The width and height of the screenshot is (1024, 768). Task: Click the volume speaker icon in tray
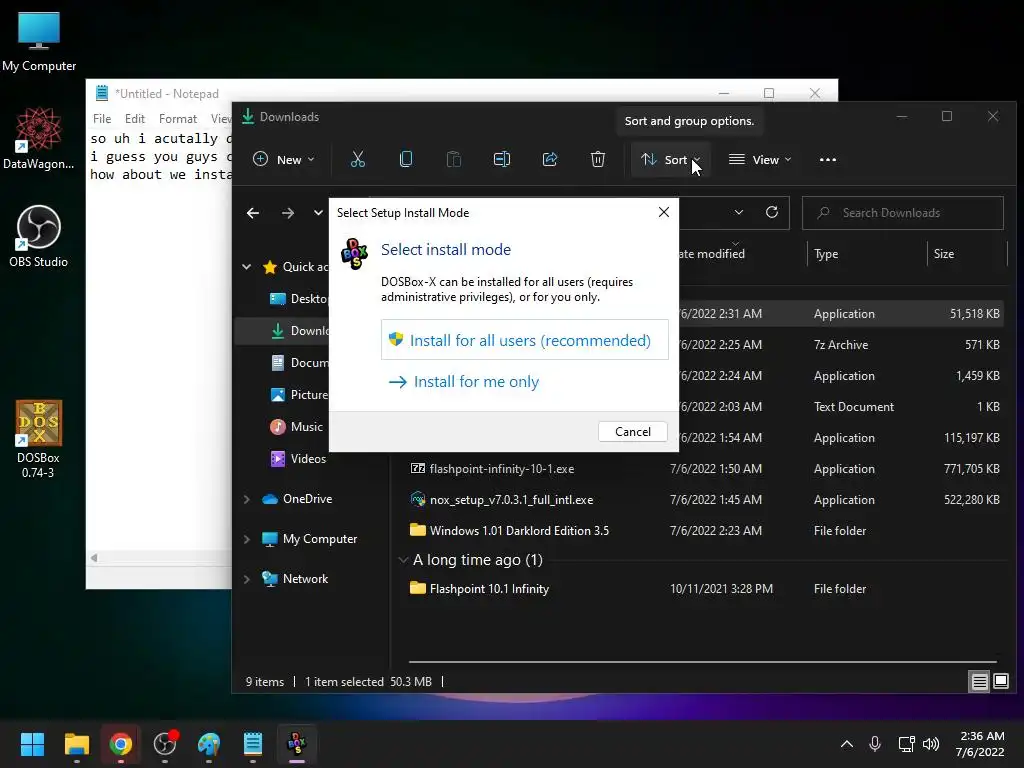click(x=931, y=744)
